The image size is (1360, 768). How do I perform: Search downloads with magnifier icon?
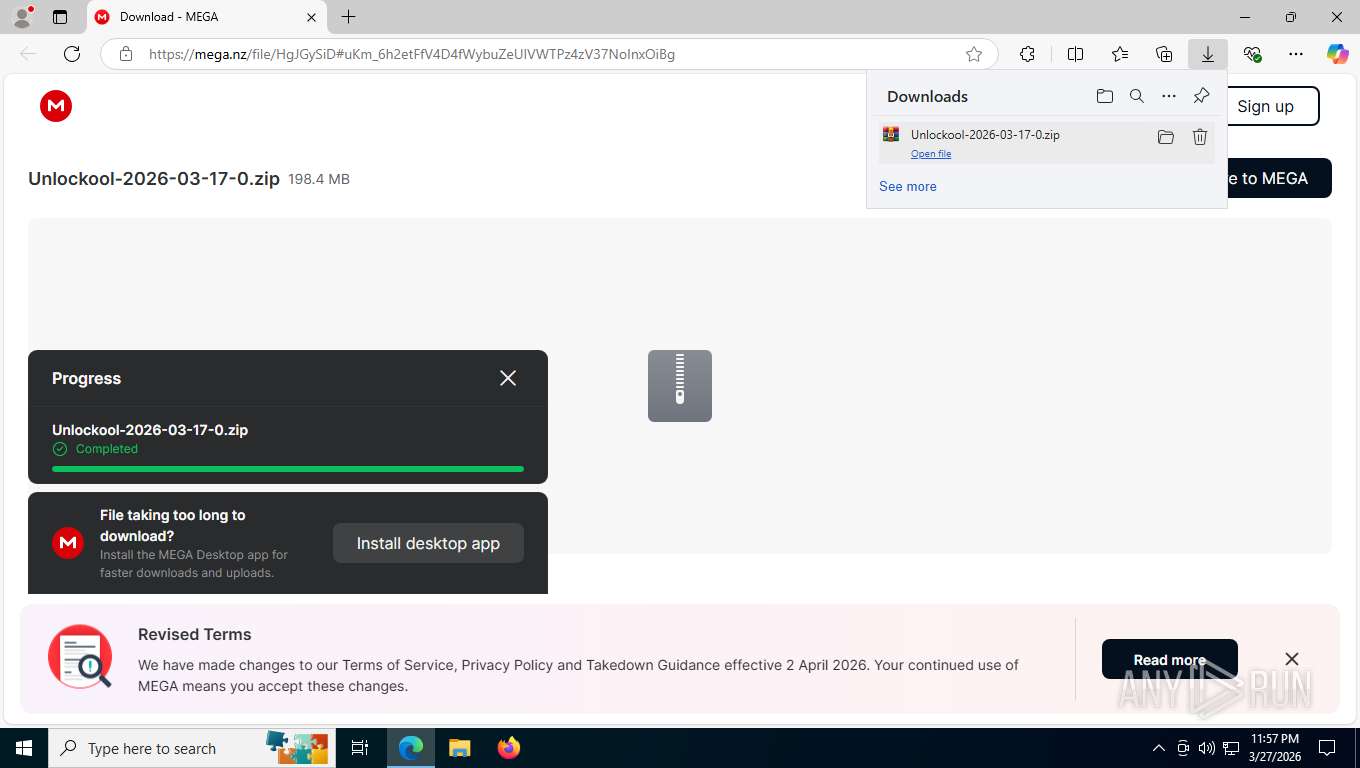pyautogui.click(x=1137, y=96)
